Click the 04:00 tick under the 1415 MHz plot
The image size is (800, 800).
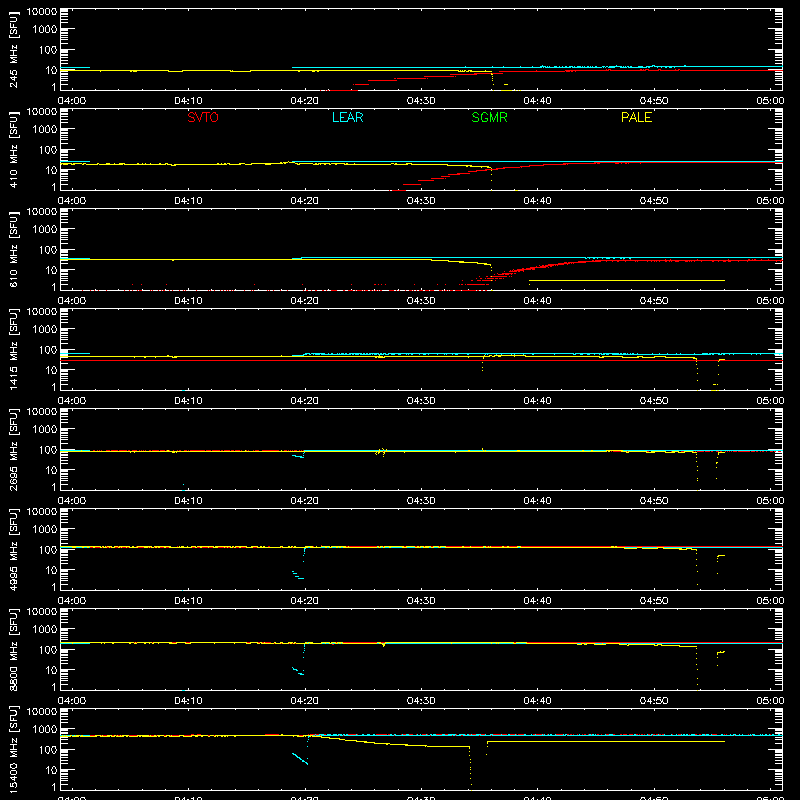coord(71,401)
